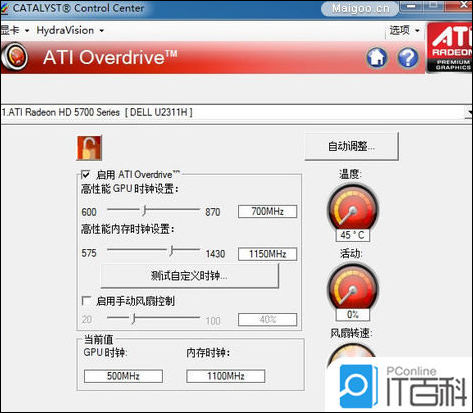Click the temperature gauge dial
473x413 pixels.
pos(353,206)
